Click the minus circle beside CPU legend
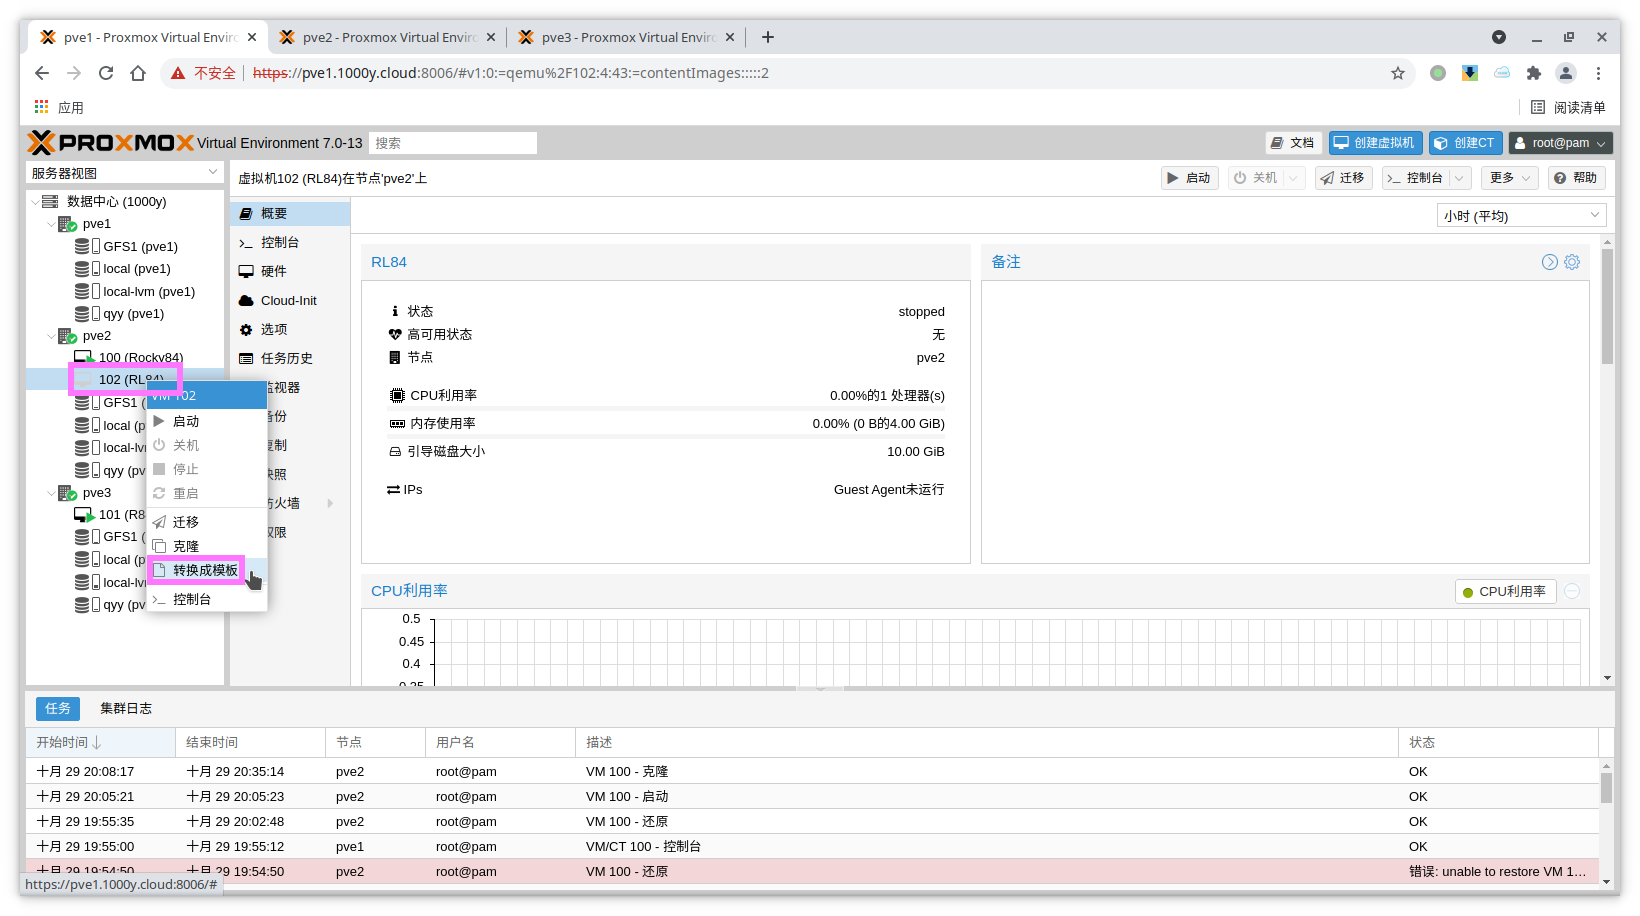Screen dimensions: 1640x916 1572,592
